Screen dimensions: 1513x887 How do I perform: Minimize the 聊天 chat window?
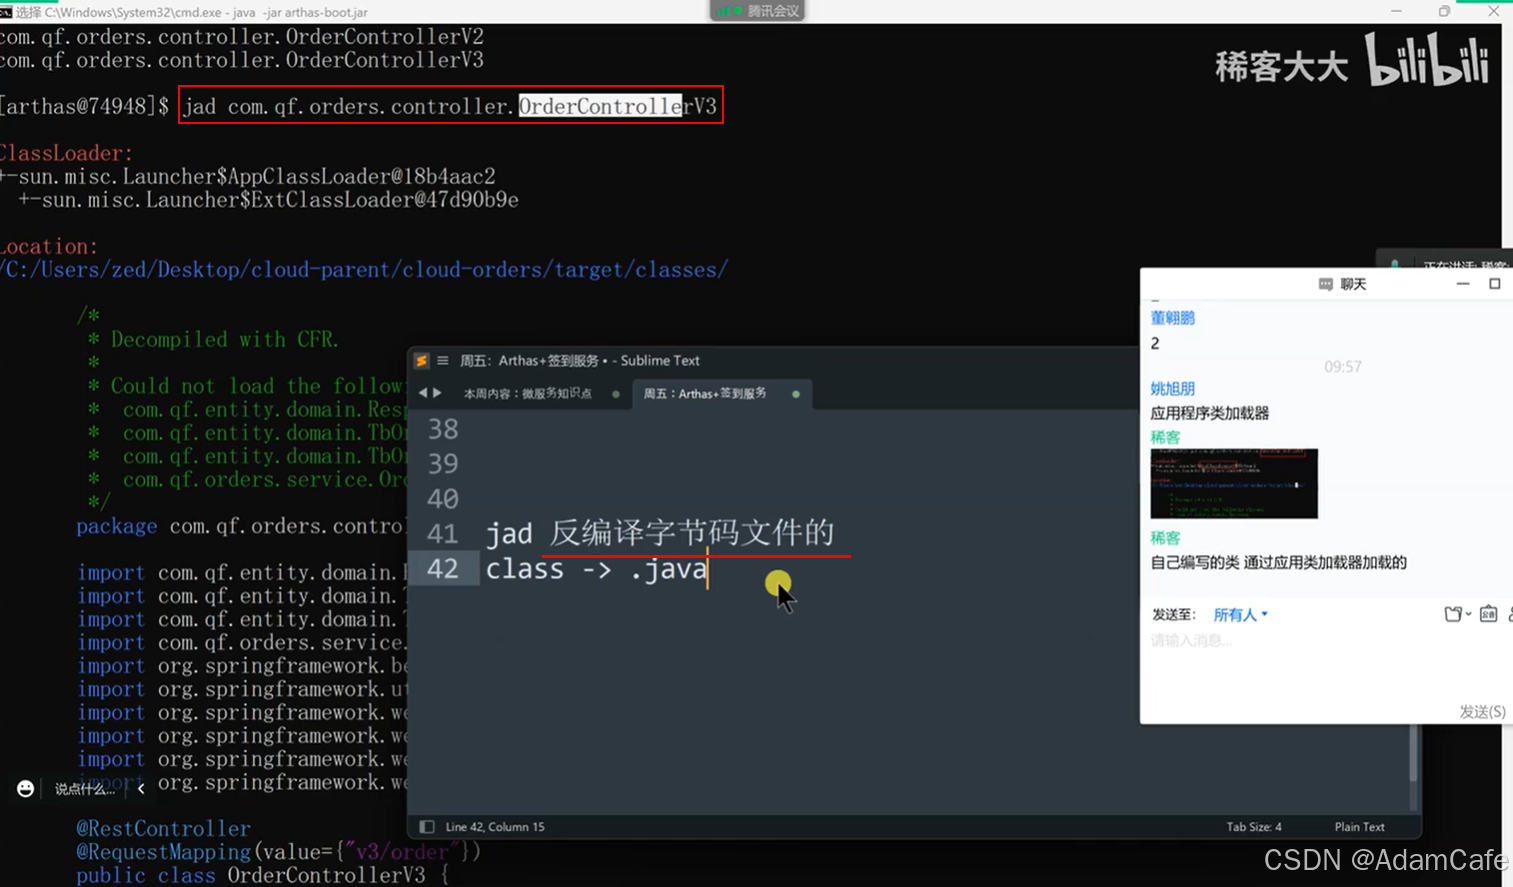[x=1463, y=284]
